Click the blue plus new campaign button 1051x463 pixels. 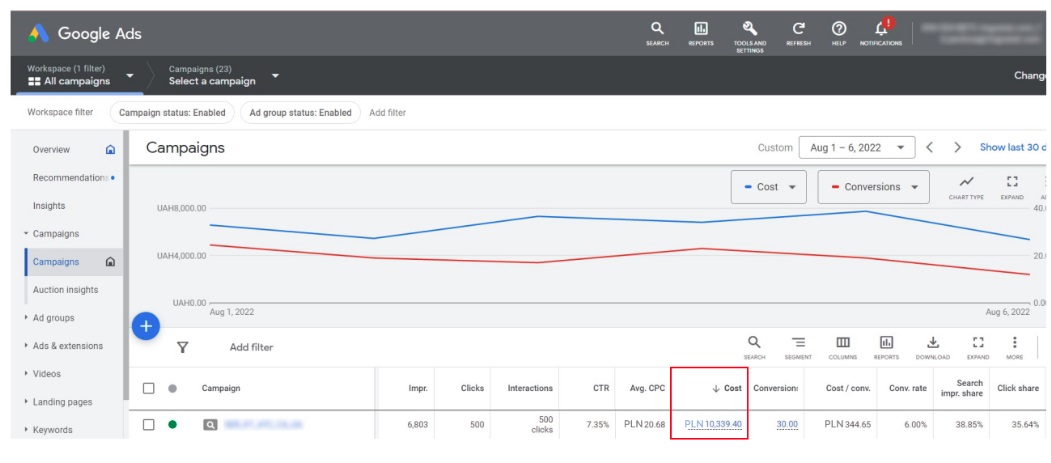click(146, 326)
